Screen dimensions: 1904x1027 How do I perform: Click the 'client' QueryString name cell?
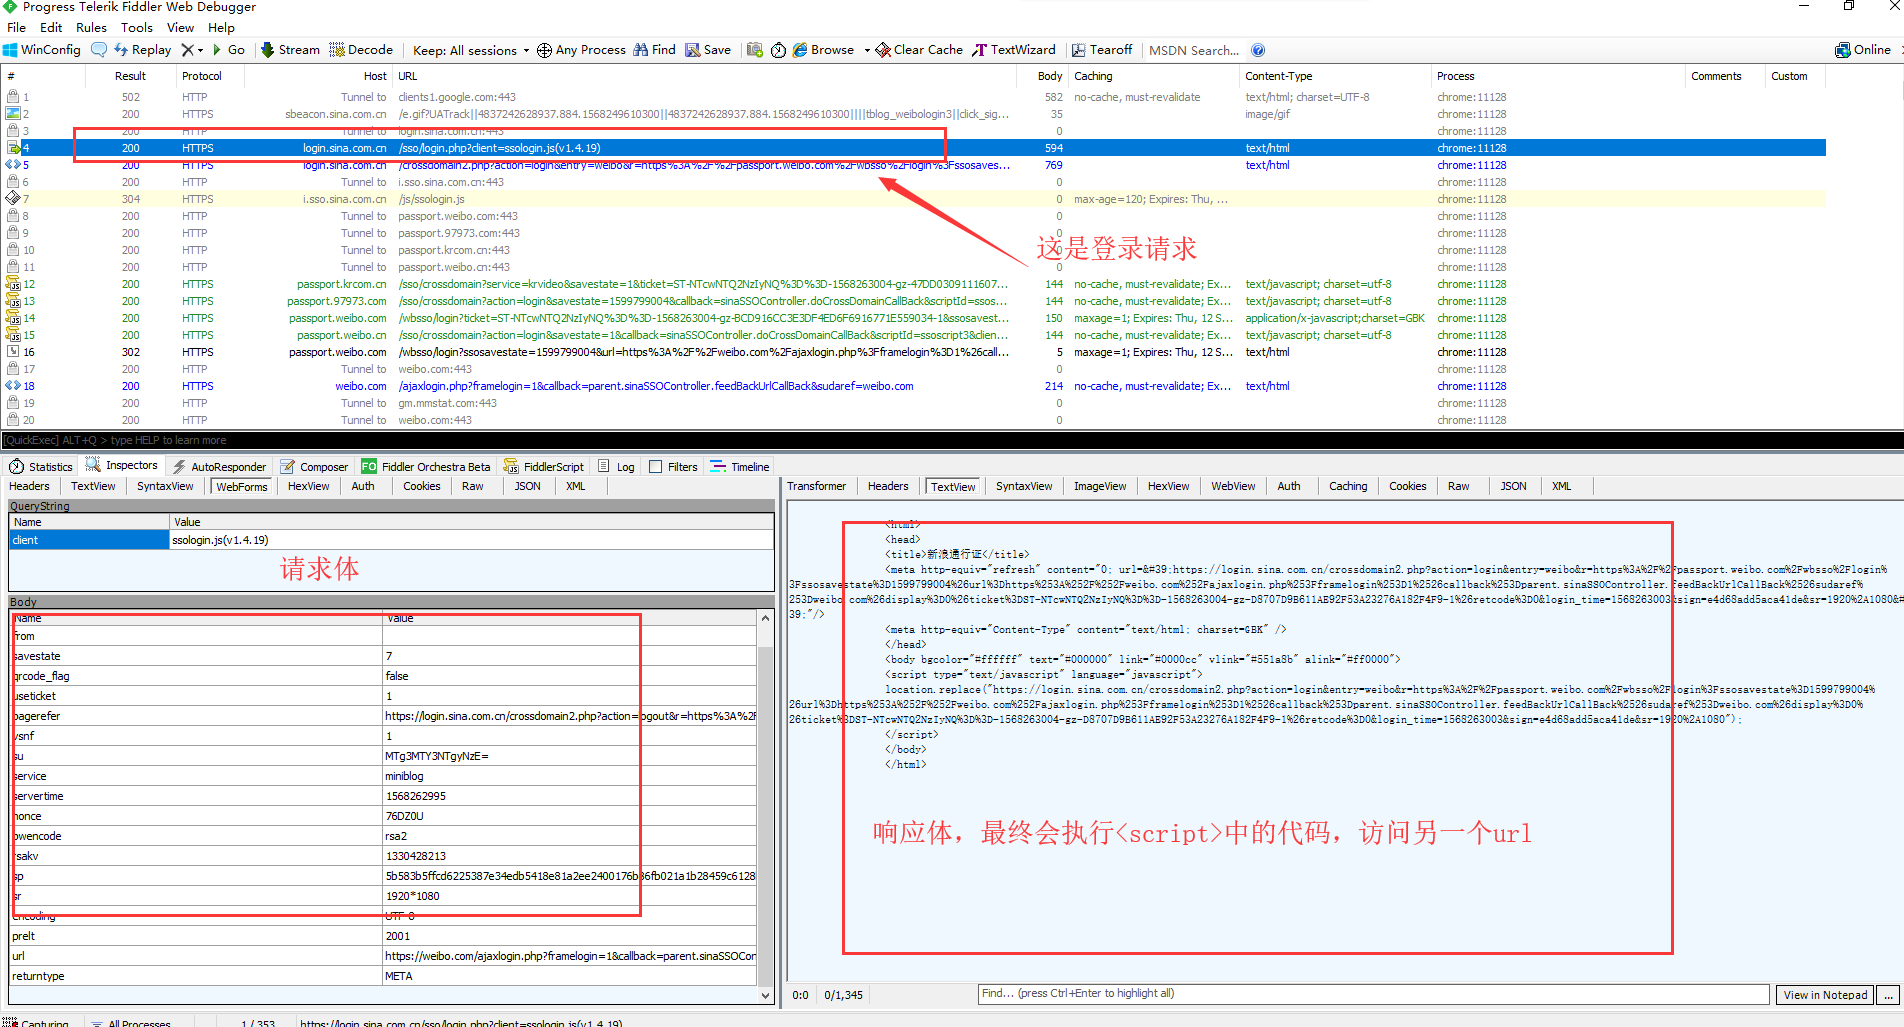89,540
